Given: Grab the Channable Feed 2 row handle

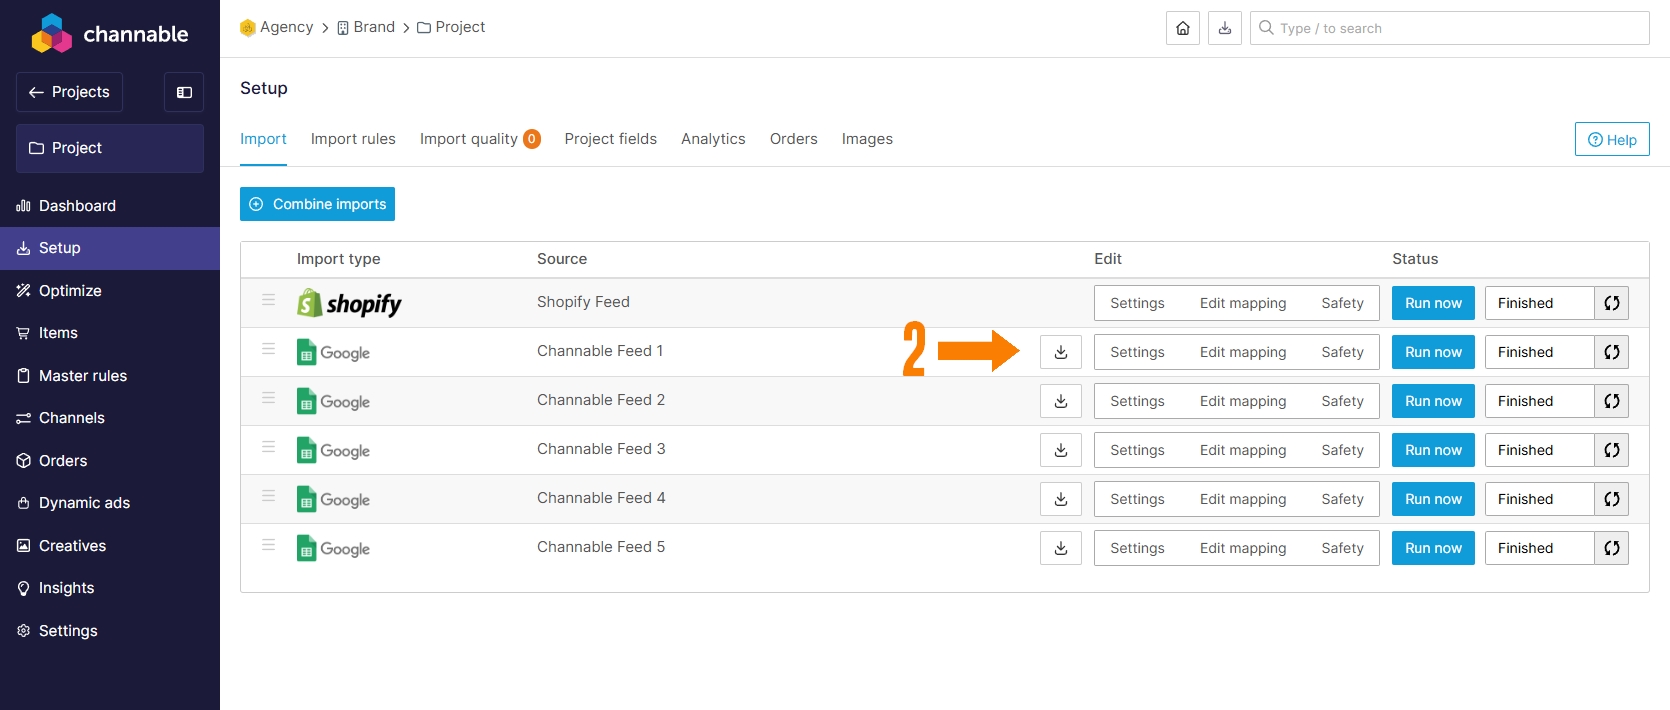Looking at the screenshot, I should click(268, 398).
